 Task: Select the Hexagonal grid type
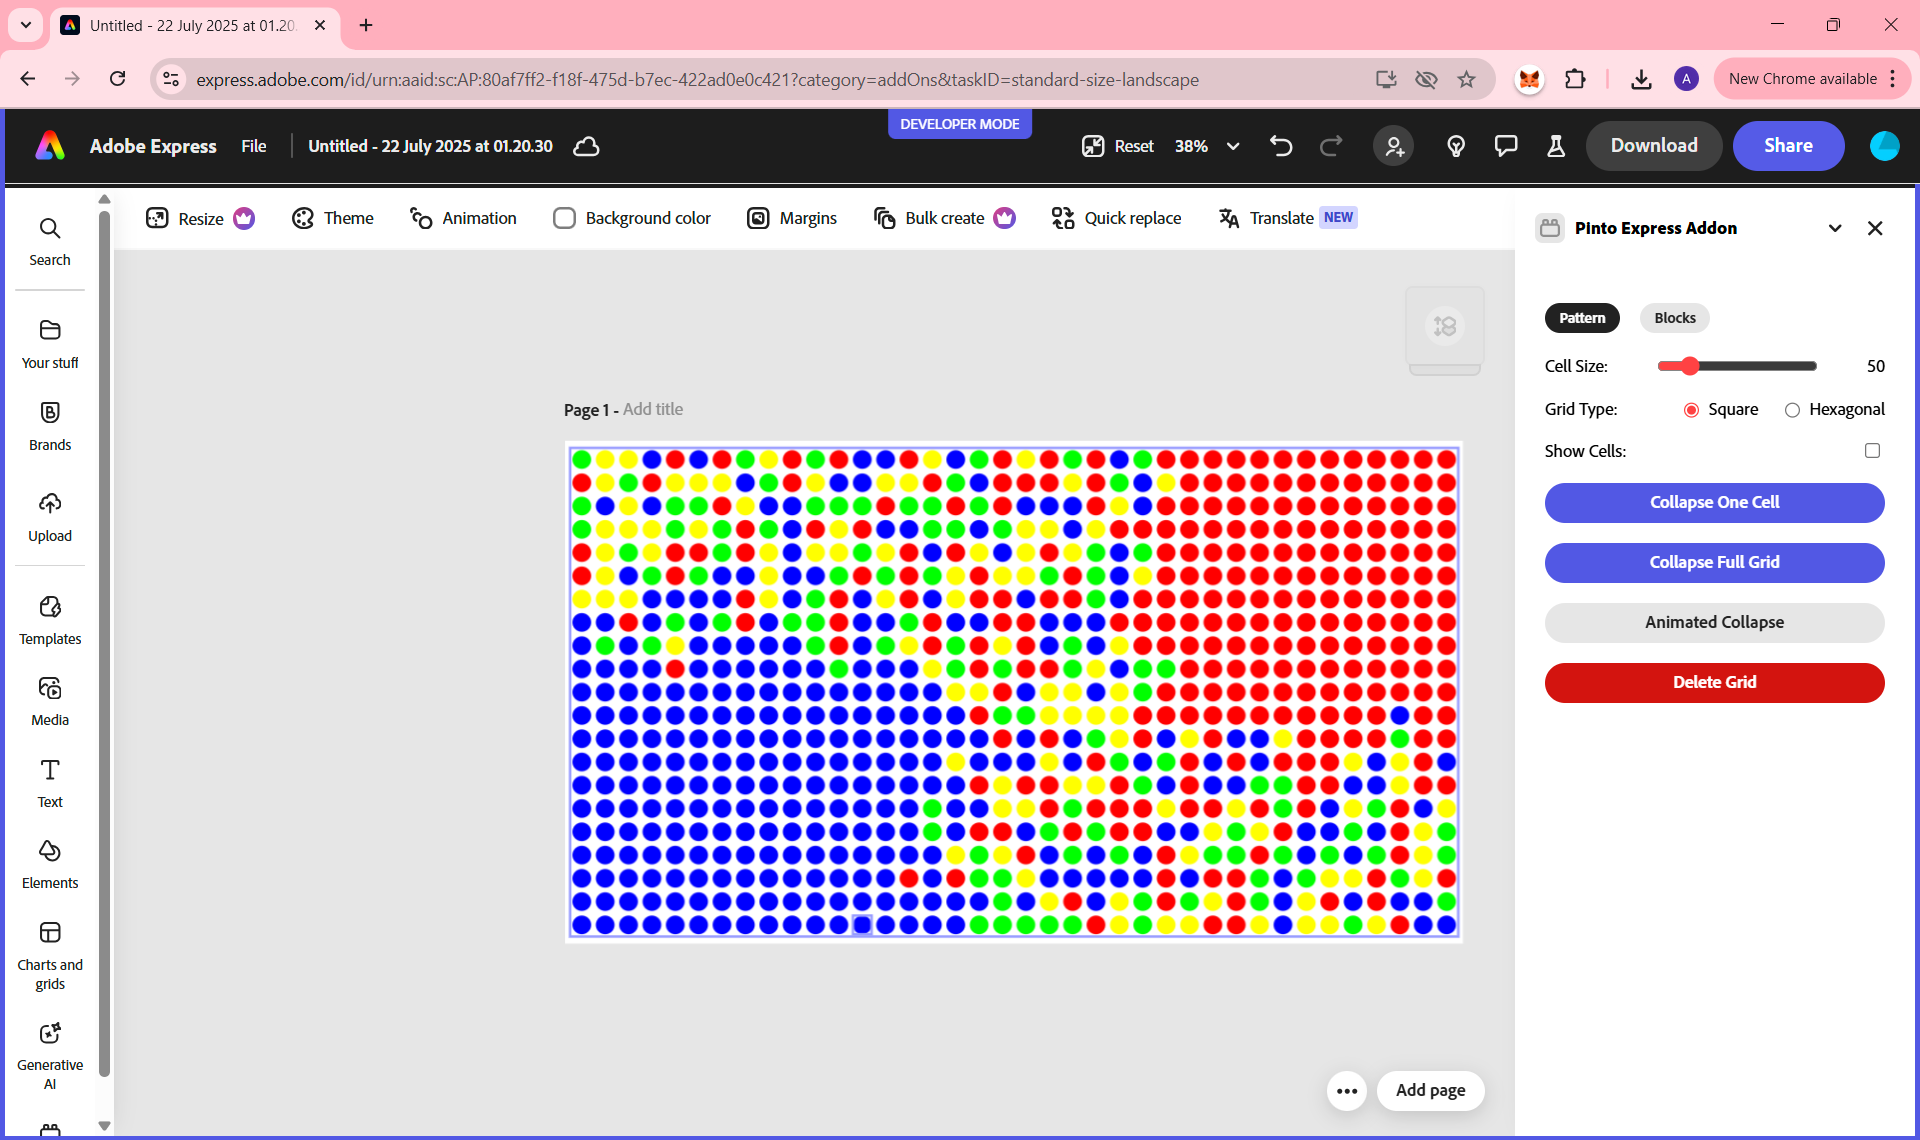point(1792,410)
